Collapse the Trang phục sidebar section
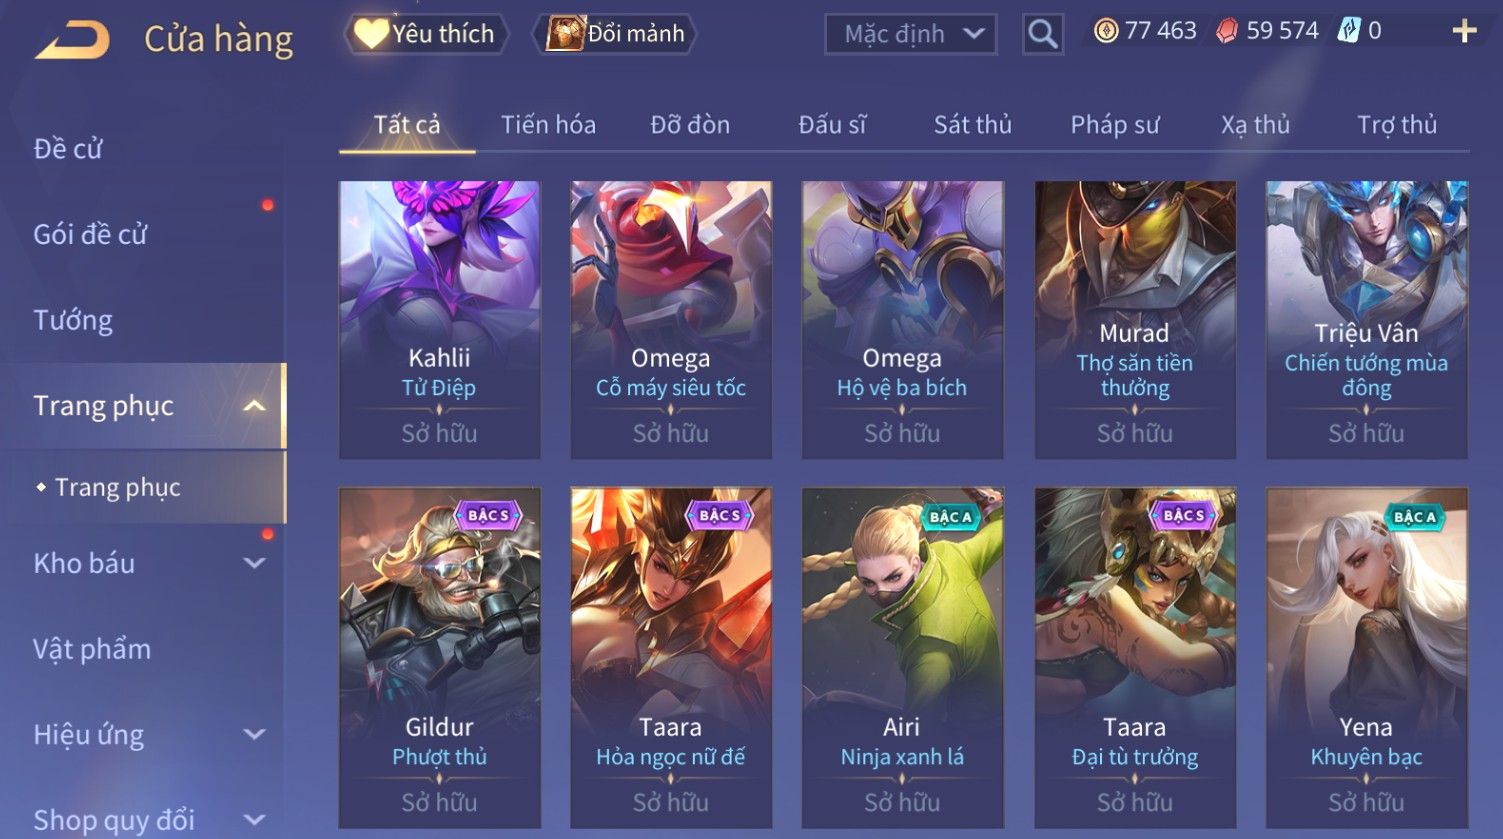 (x=255, y=405)
